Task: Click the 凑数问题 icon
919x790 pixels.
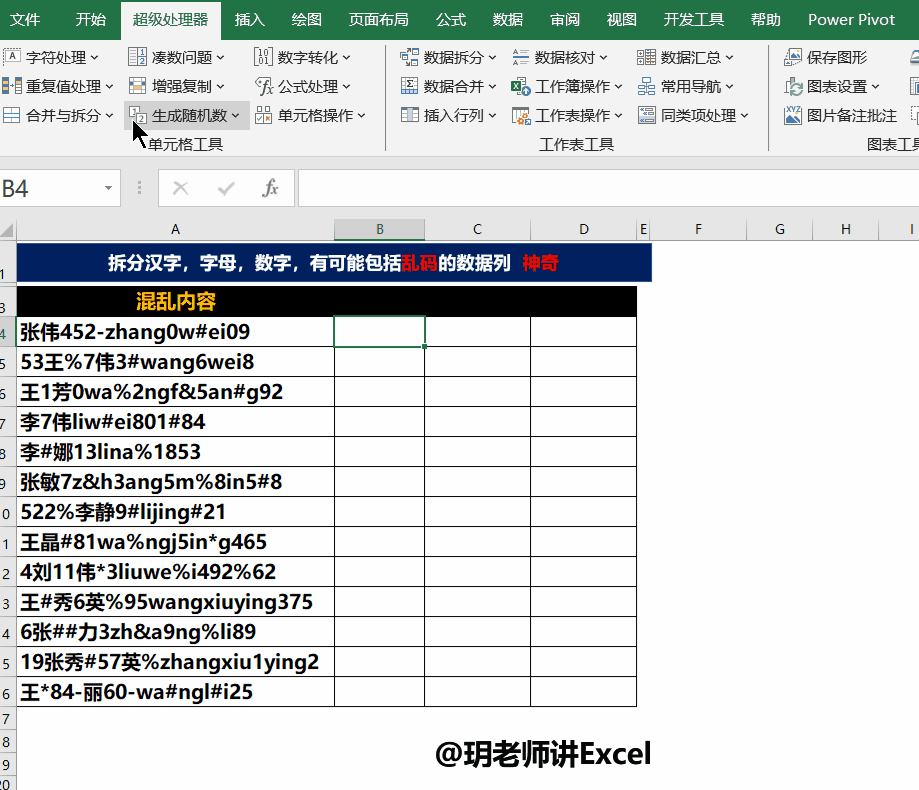Action: pyautogui.click(x=138, y=57)
